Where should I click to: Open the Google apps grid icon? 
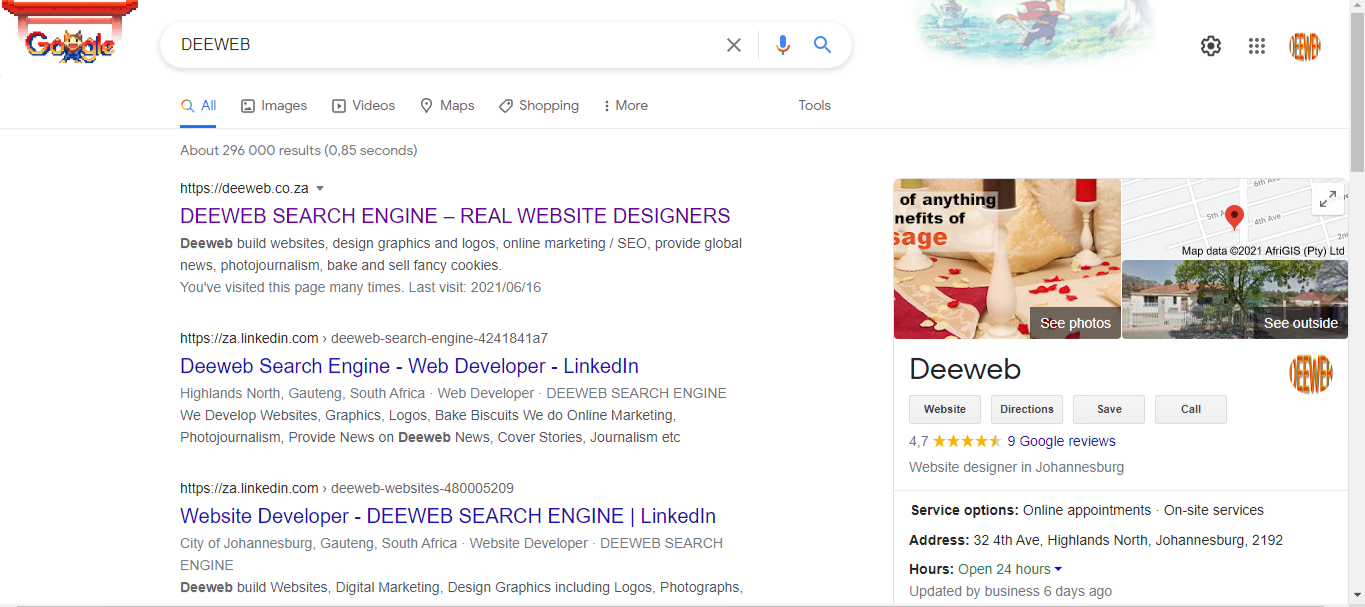click(x=1257, y=46)
